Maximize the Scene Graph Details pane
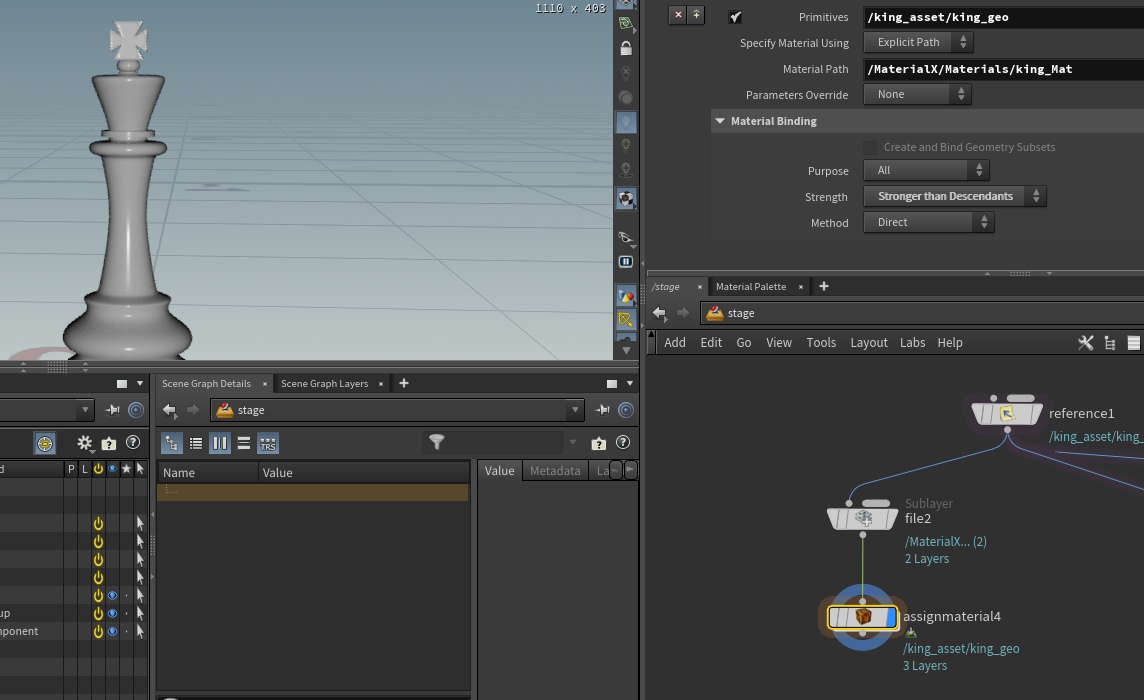Viewport: 1144px width, 700px height. point(611,383)
